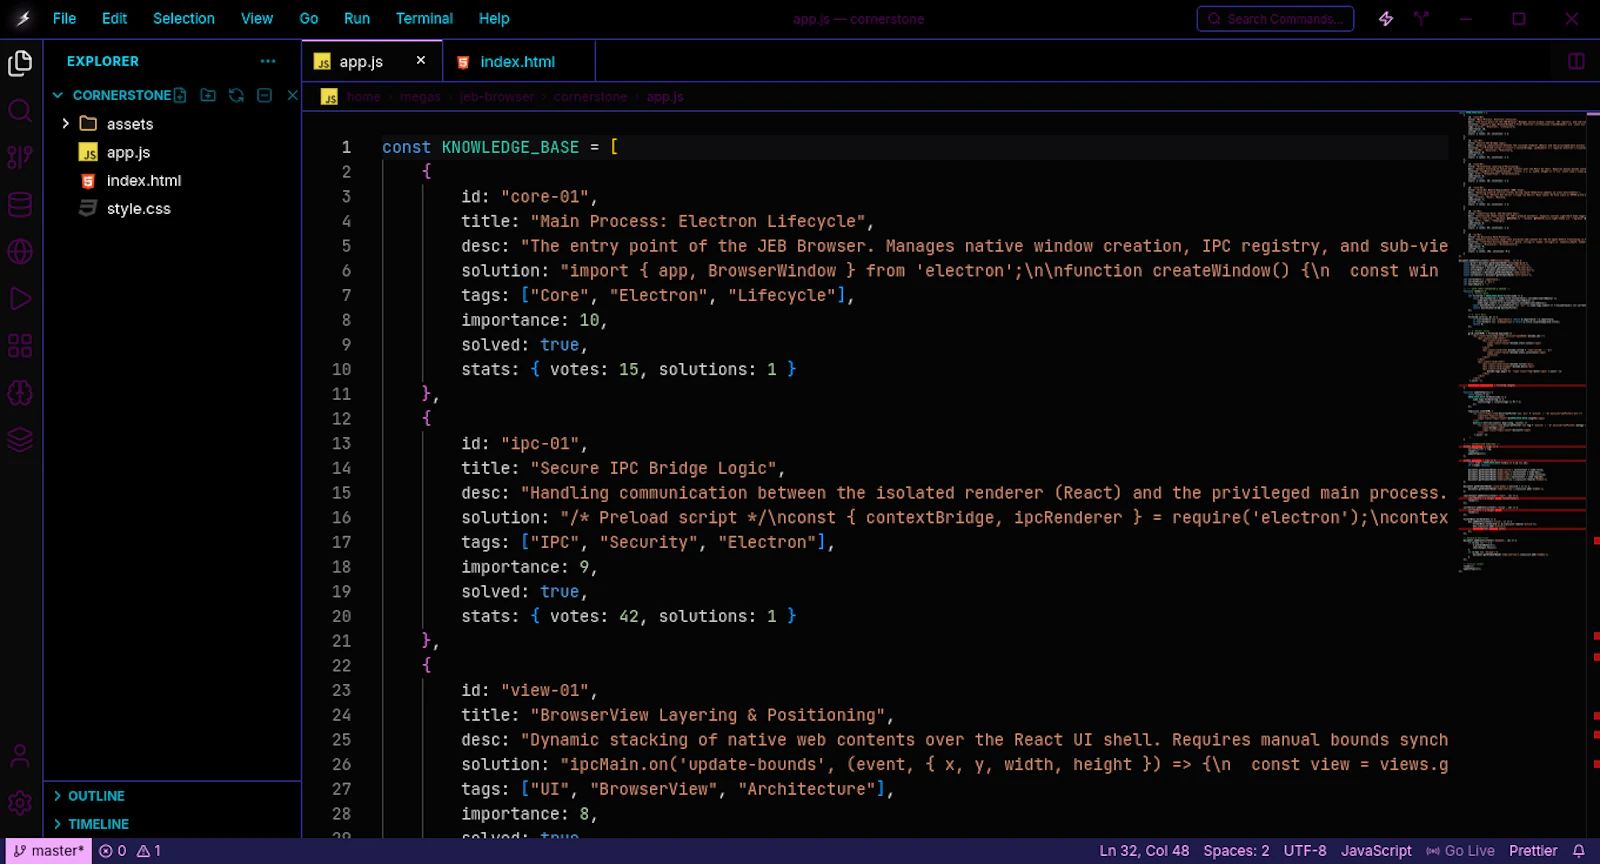The height and width of the screenshot is (864, 1600).
Task: Split the editor with layout icon
Action: click(1576, 61)
